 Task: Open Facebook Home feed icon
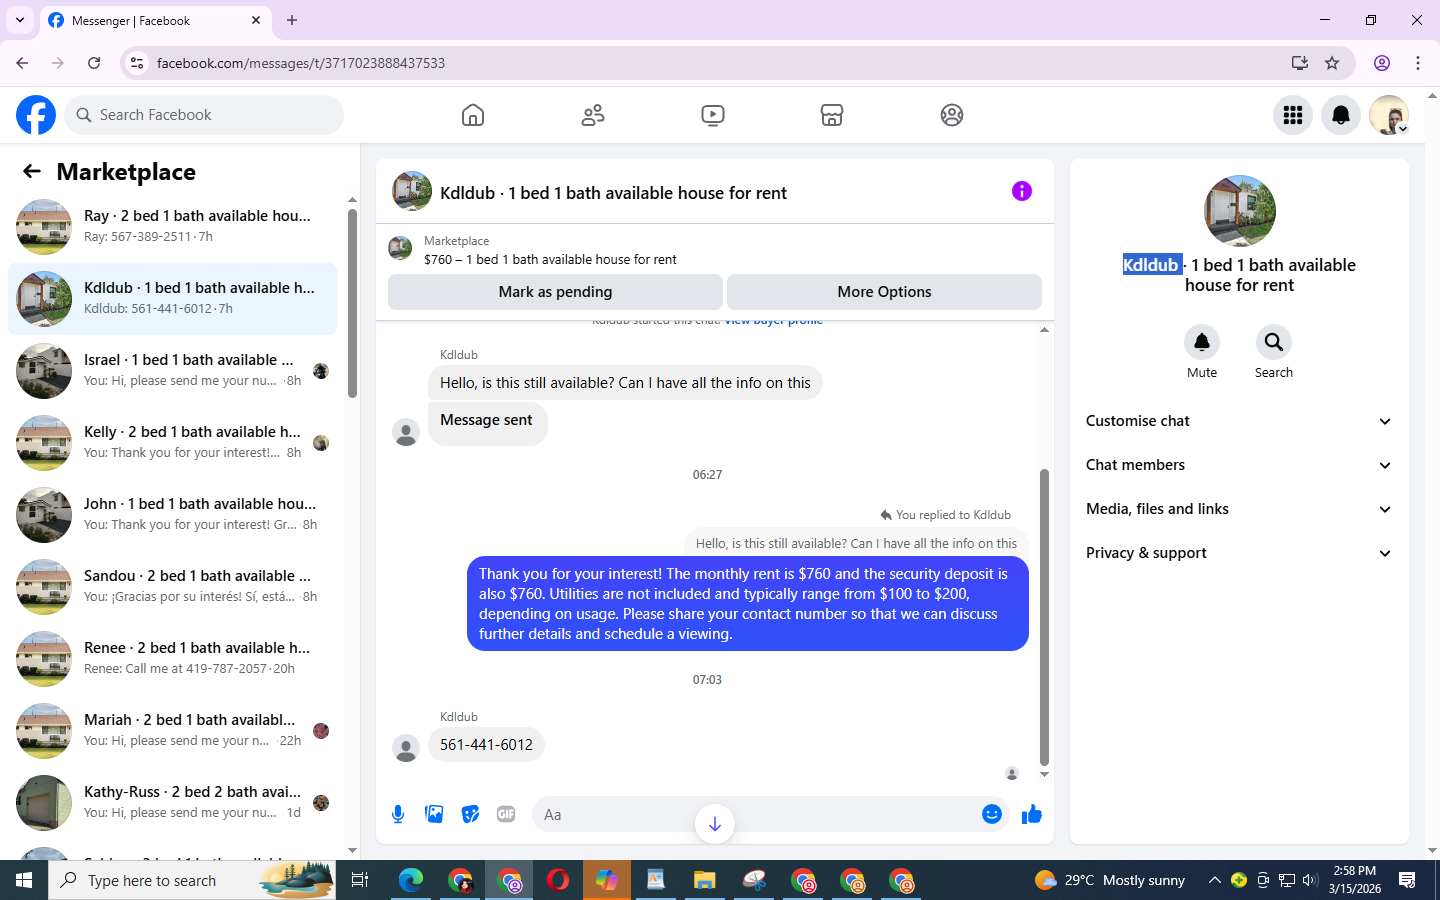[473, 115]
